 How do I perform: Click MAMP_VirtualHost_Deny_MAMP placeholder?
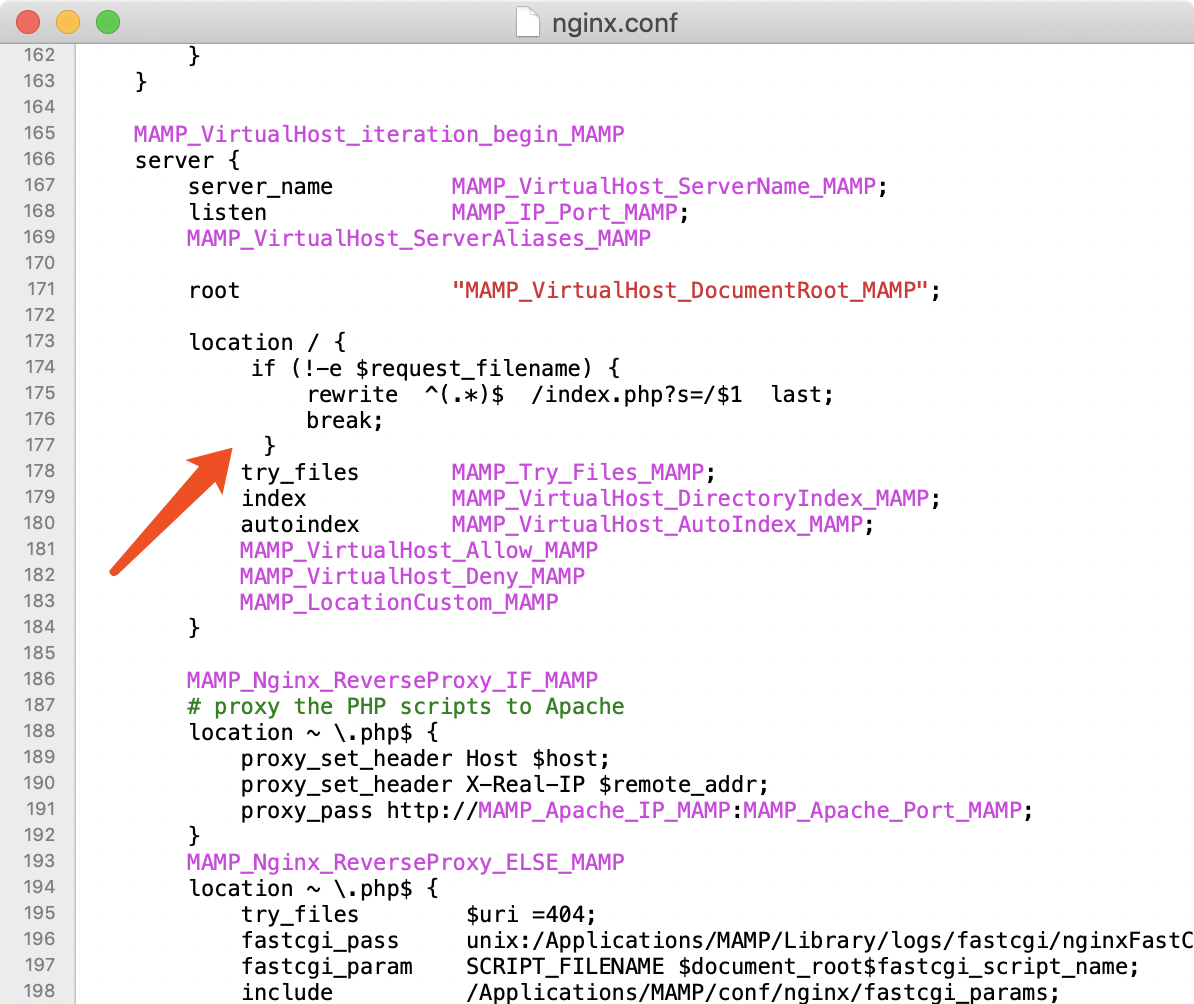412,576
